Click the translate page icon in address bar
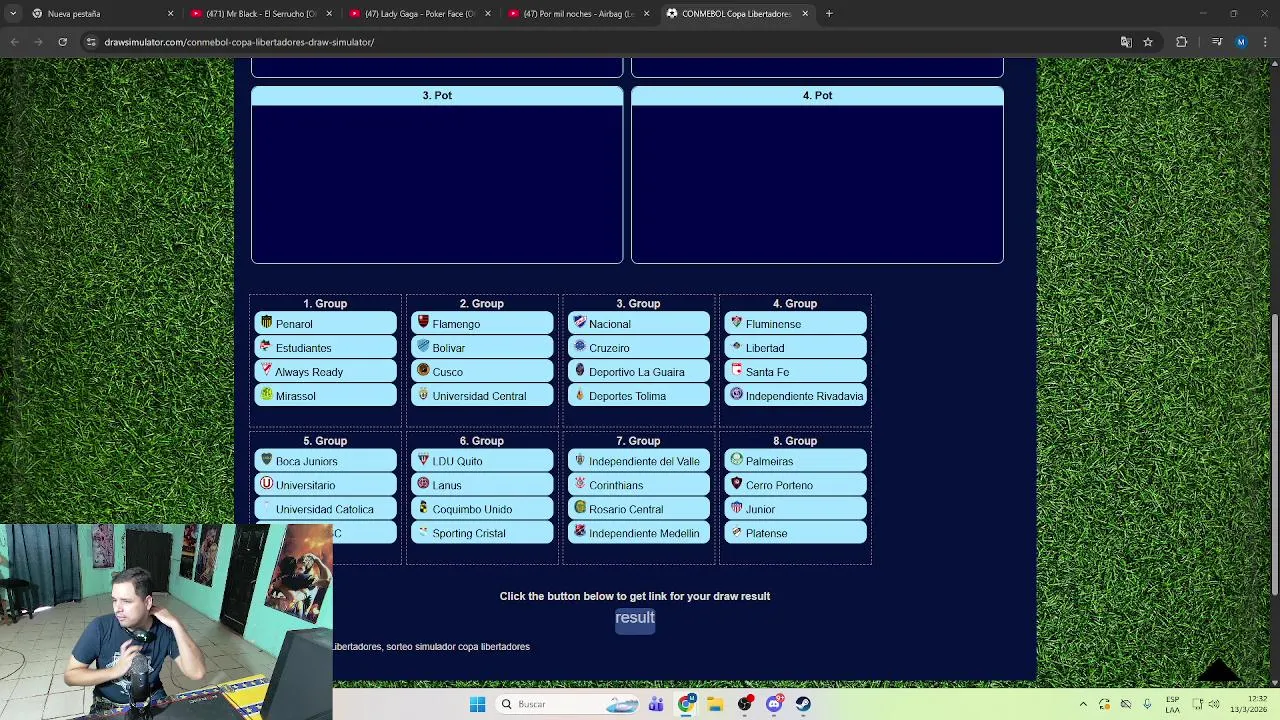 pyautogui.click(x=1126, y=42)
